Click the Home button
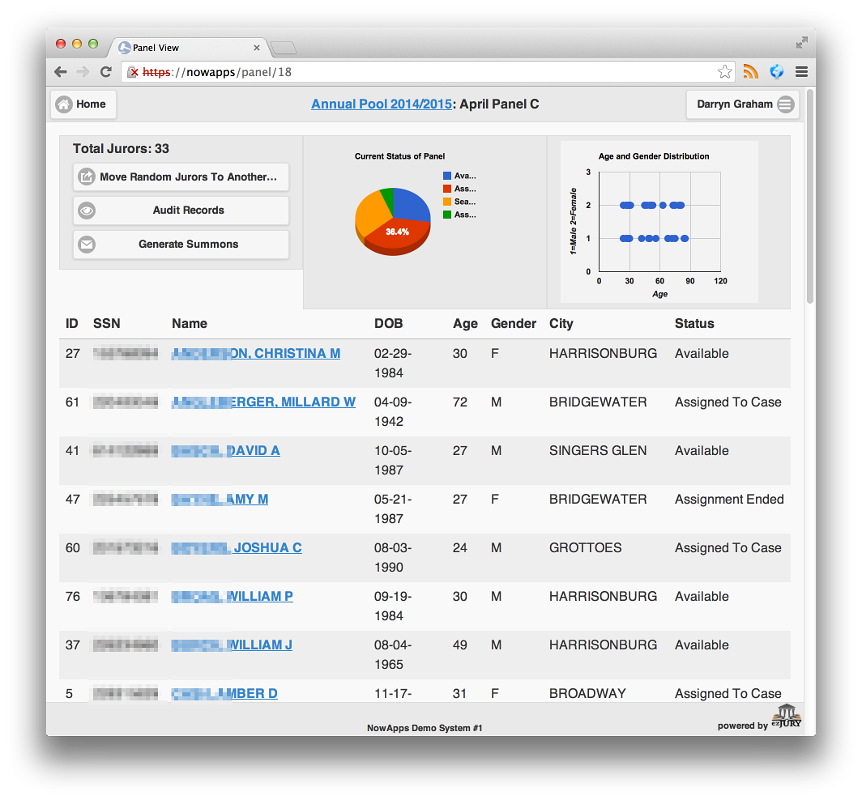 [84, 104]
